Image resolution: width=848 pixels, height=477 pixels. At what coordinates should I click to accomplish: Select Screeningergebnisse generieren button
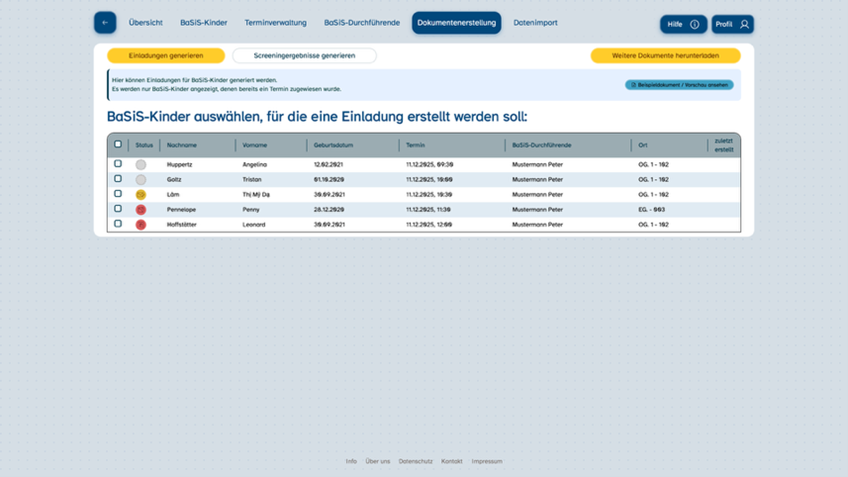[304, 56]
